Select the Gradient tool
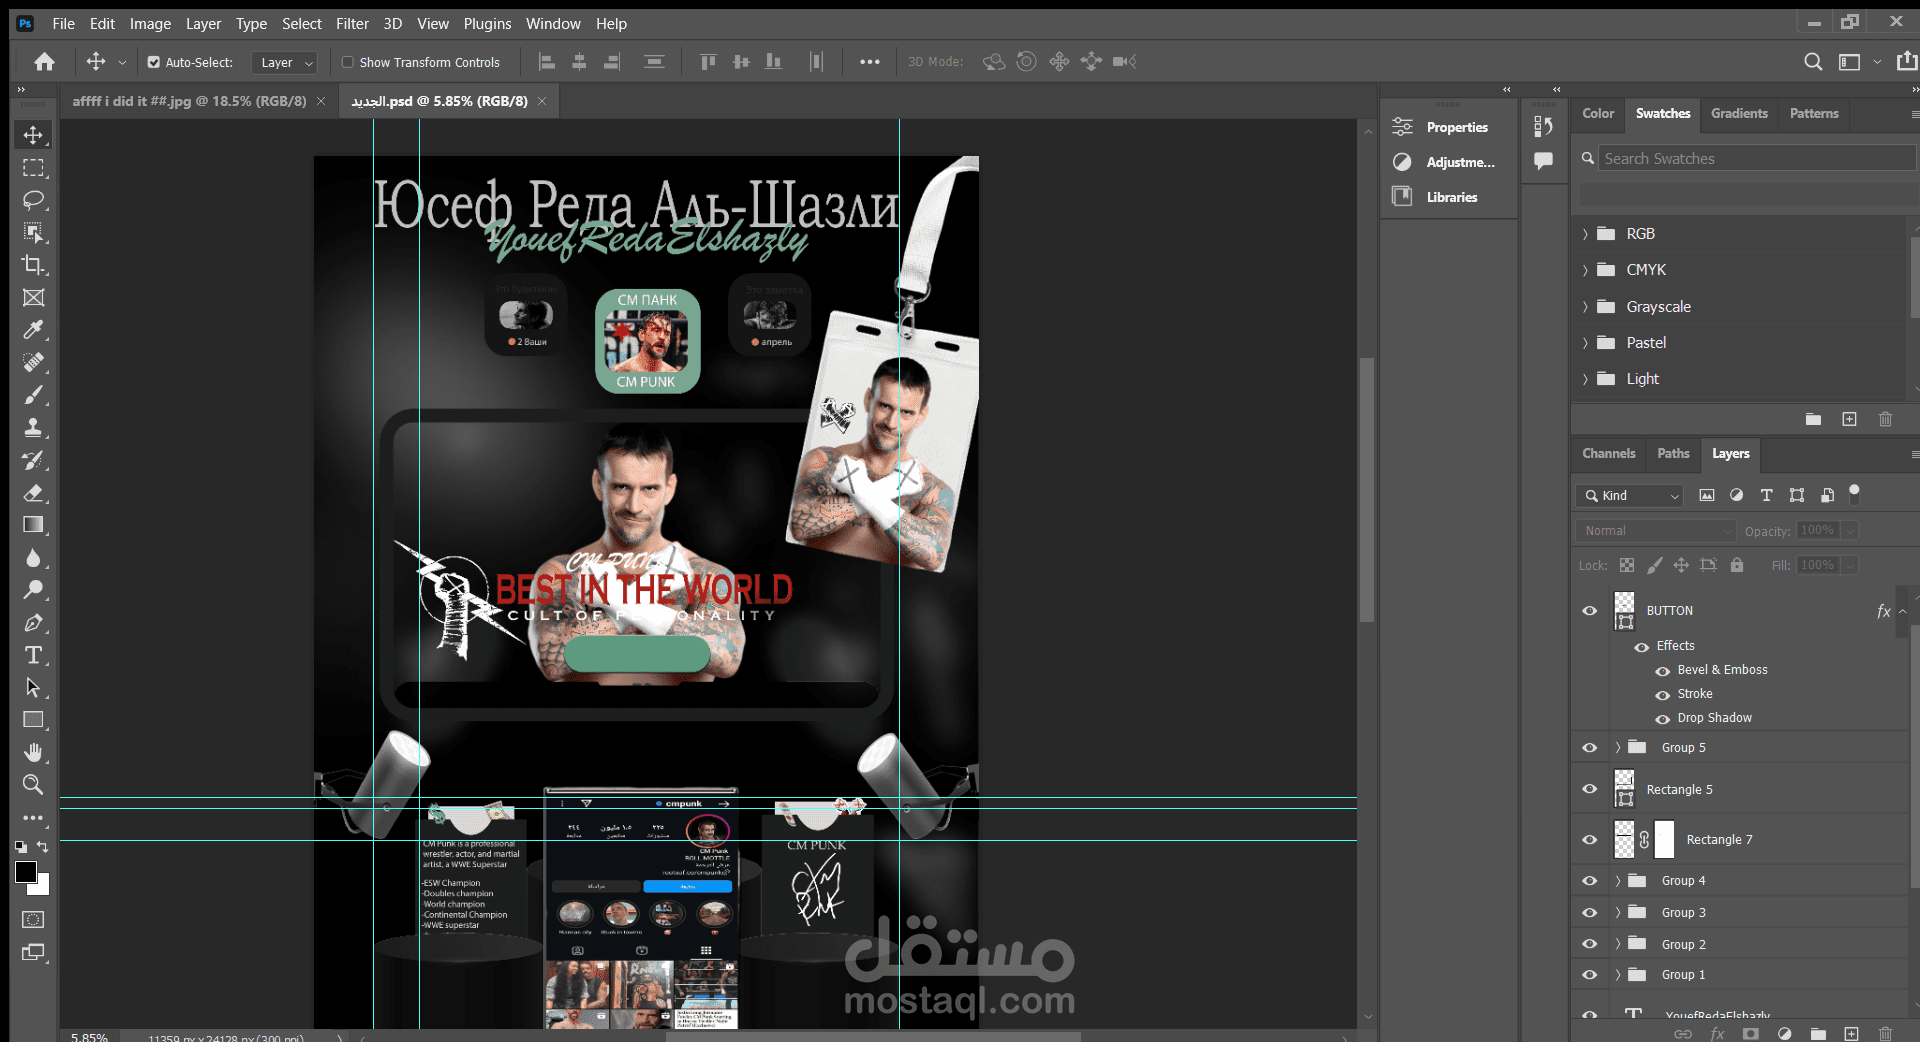 pos(33,525)
